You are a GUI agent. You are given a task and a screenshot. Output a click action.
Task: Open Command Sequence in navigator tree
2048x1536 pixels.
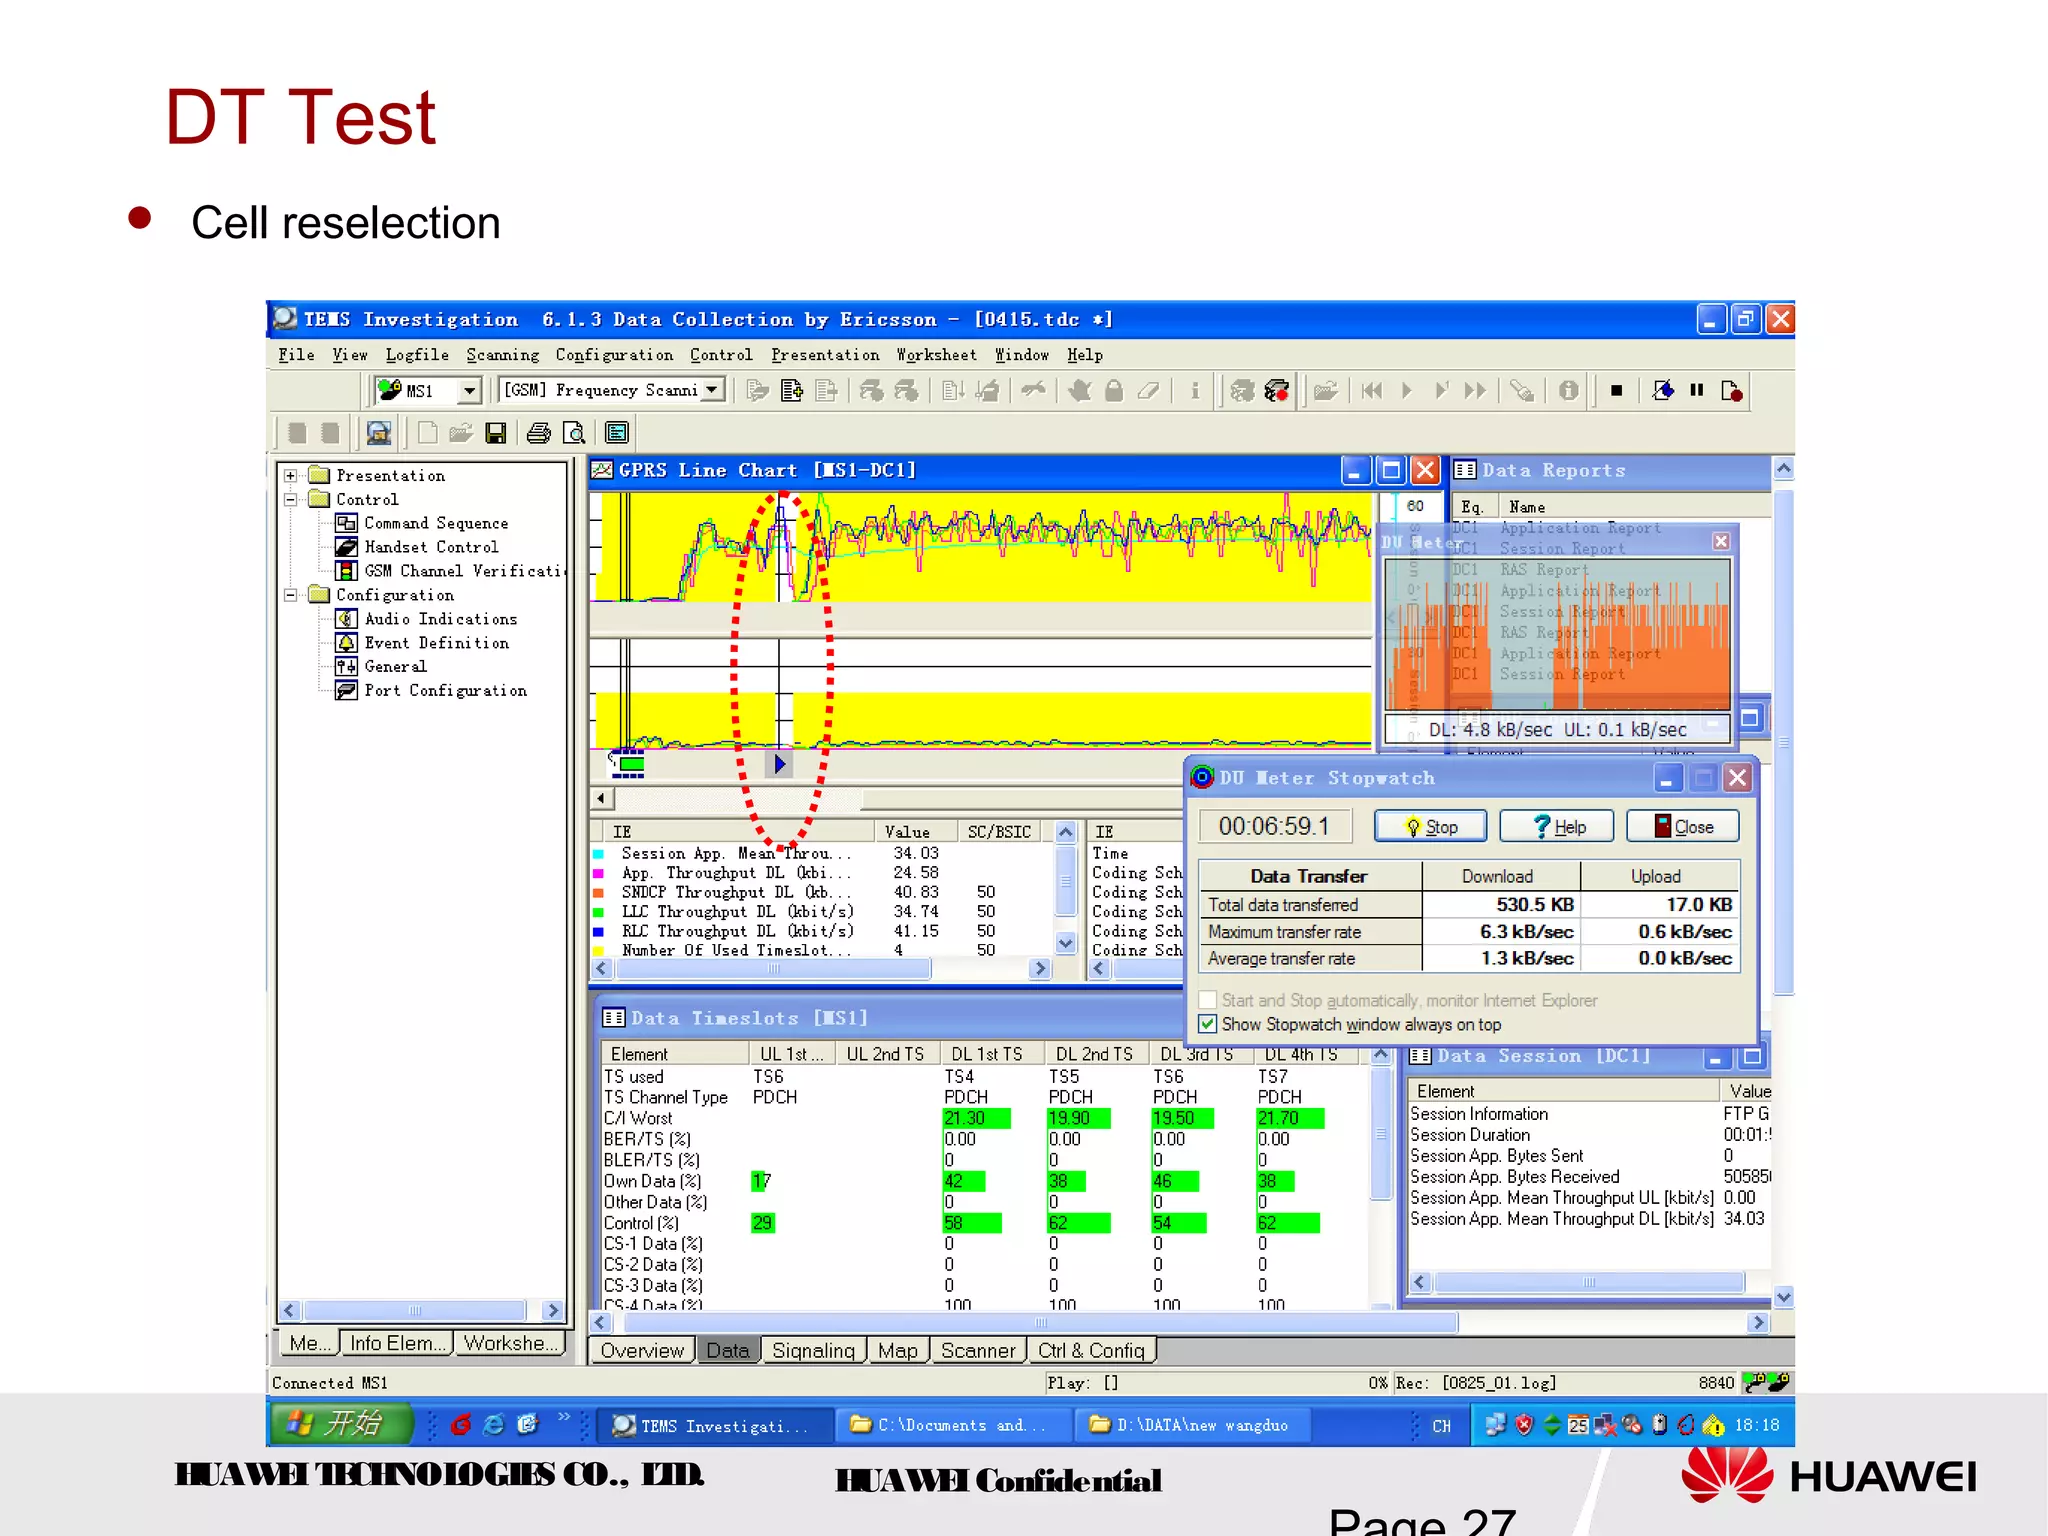[436, 523]
